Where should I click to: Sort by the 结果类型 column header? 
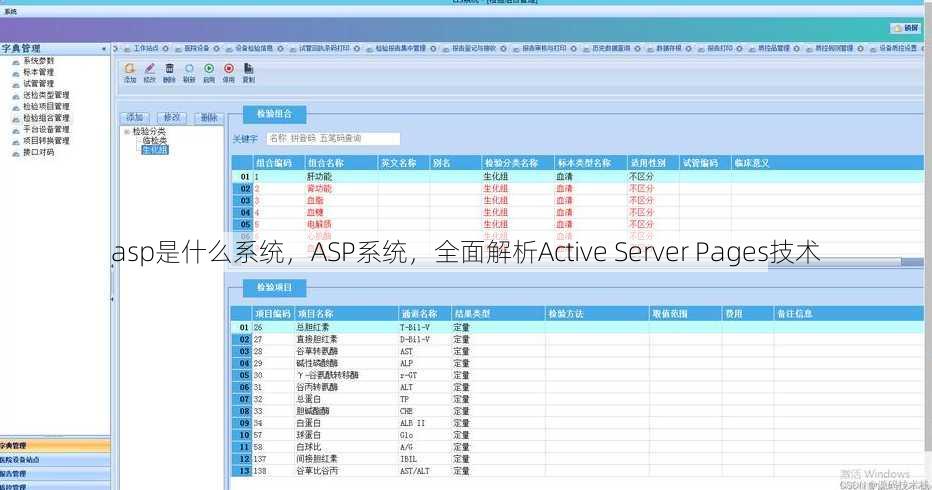click(498, 313)
